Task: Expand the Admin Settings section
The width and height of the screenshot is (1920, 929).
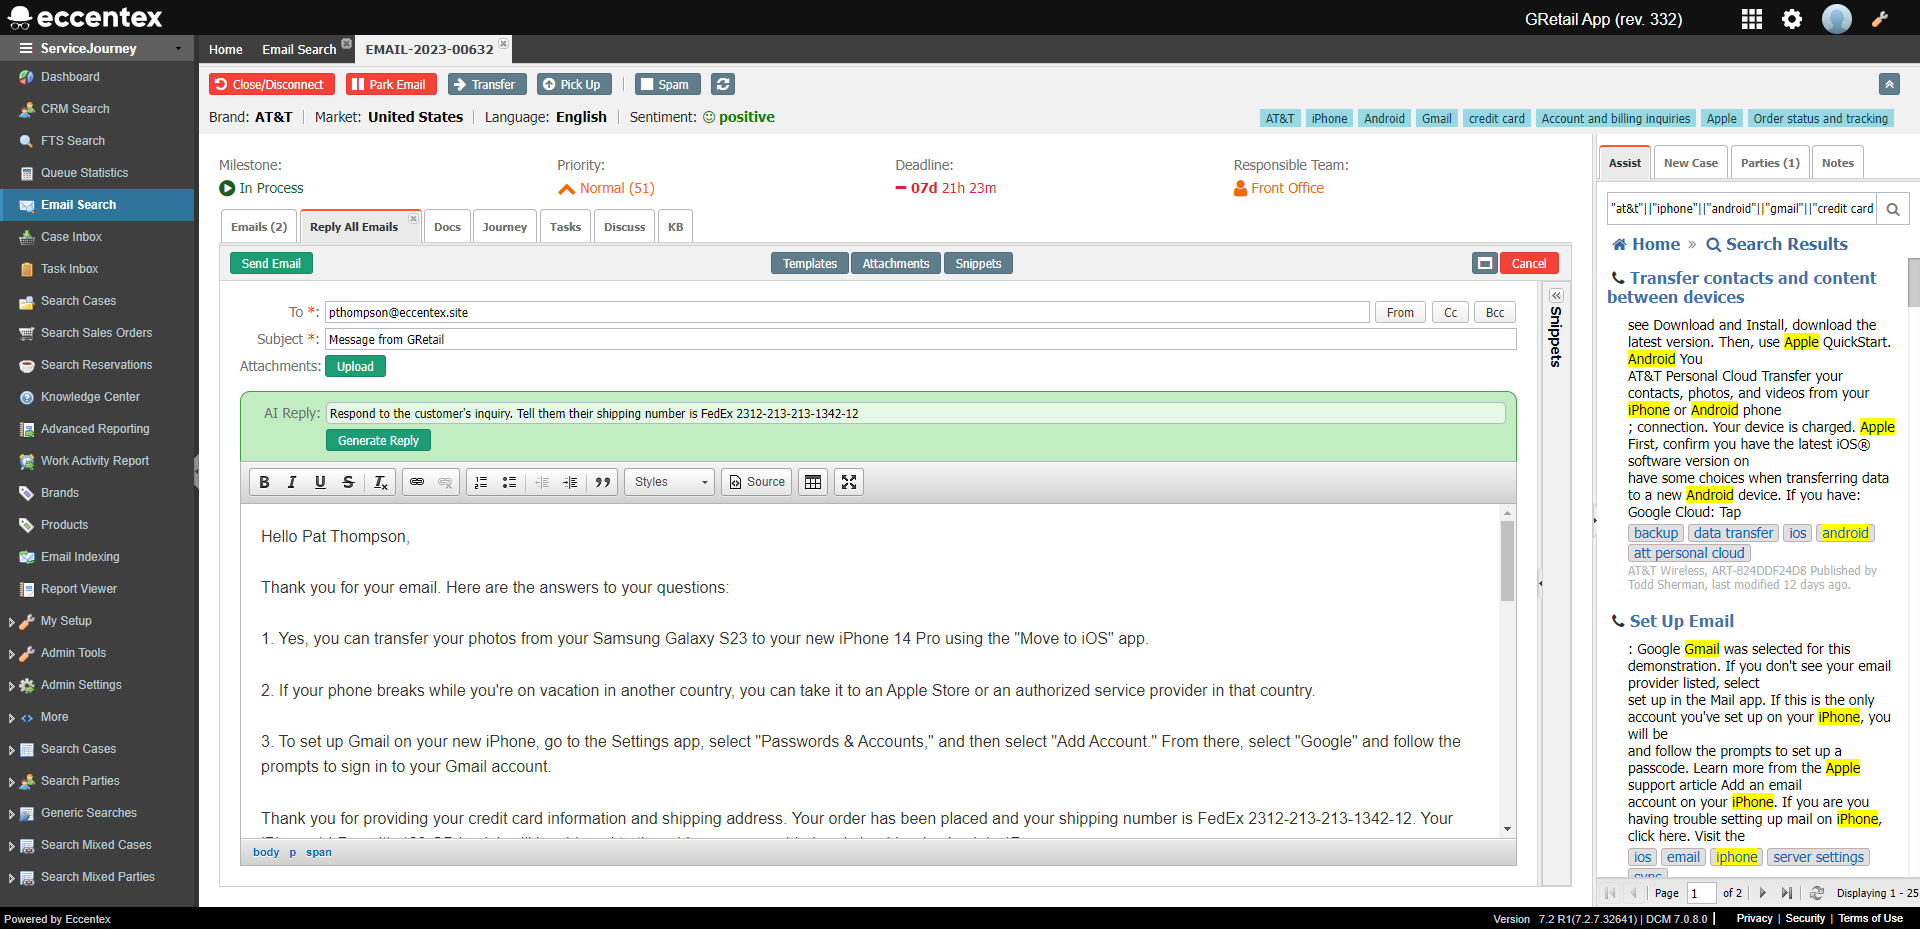Action: click(11, 686)
